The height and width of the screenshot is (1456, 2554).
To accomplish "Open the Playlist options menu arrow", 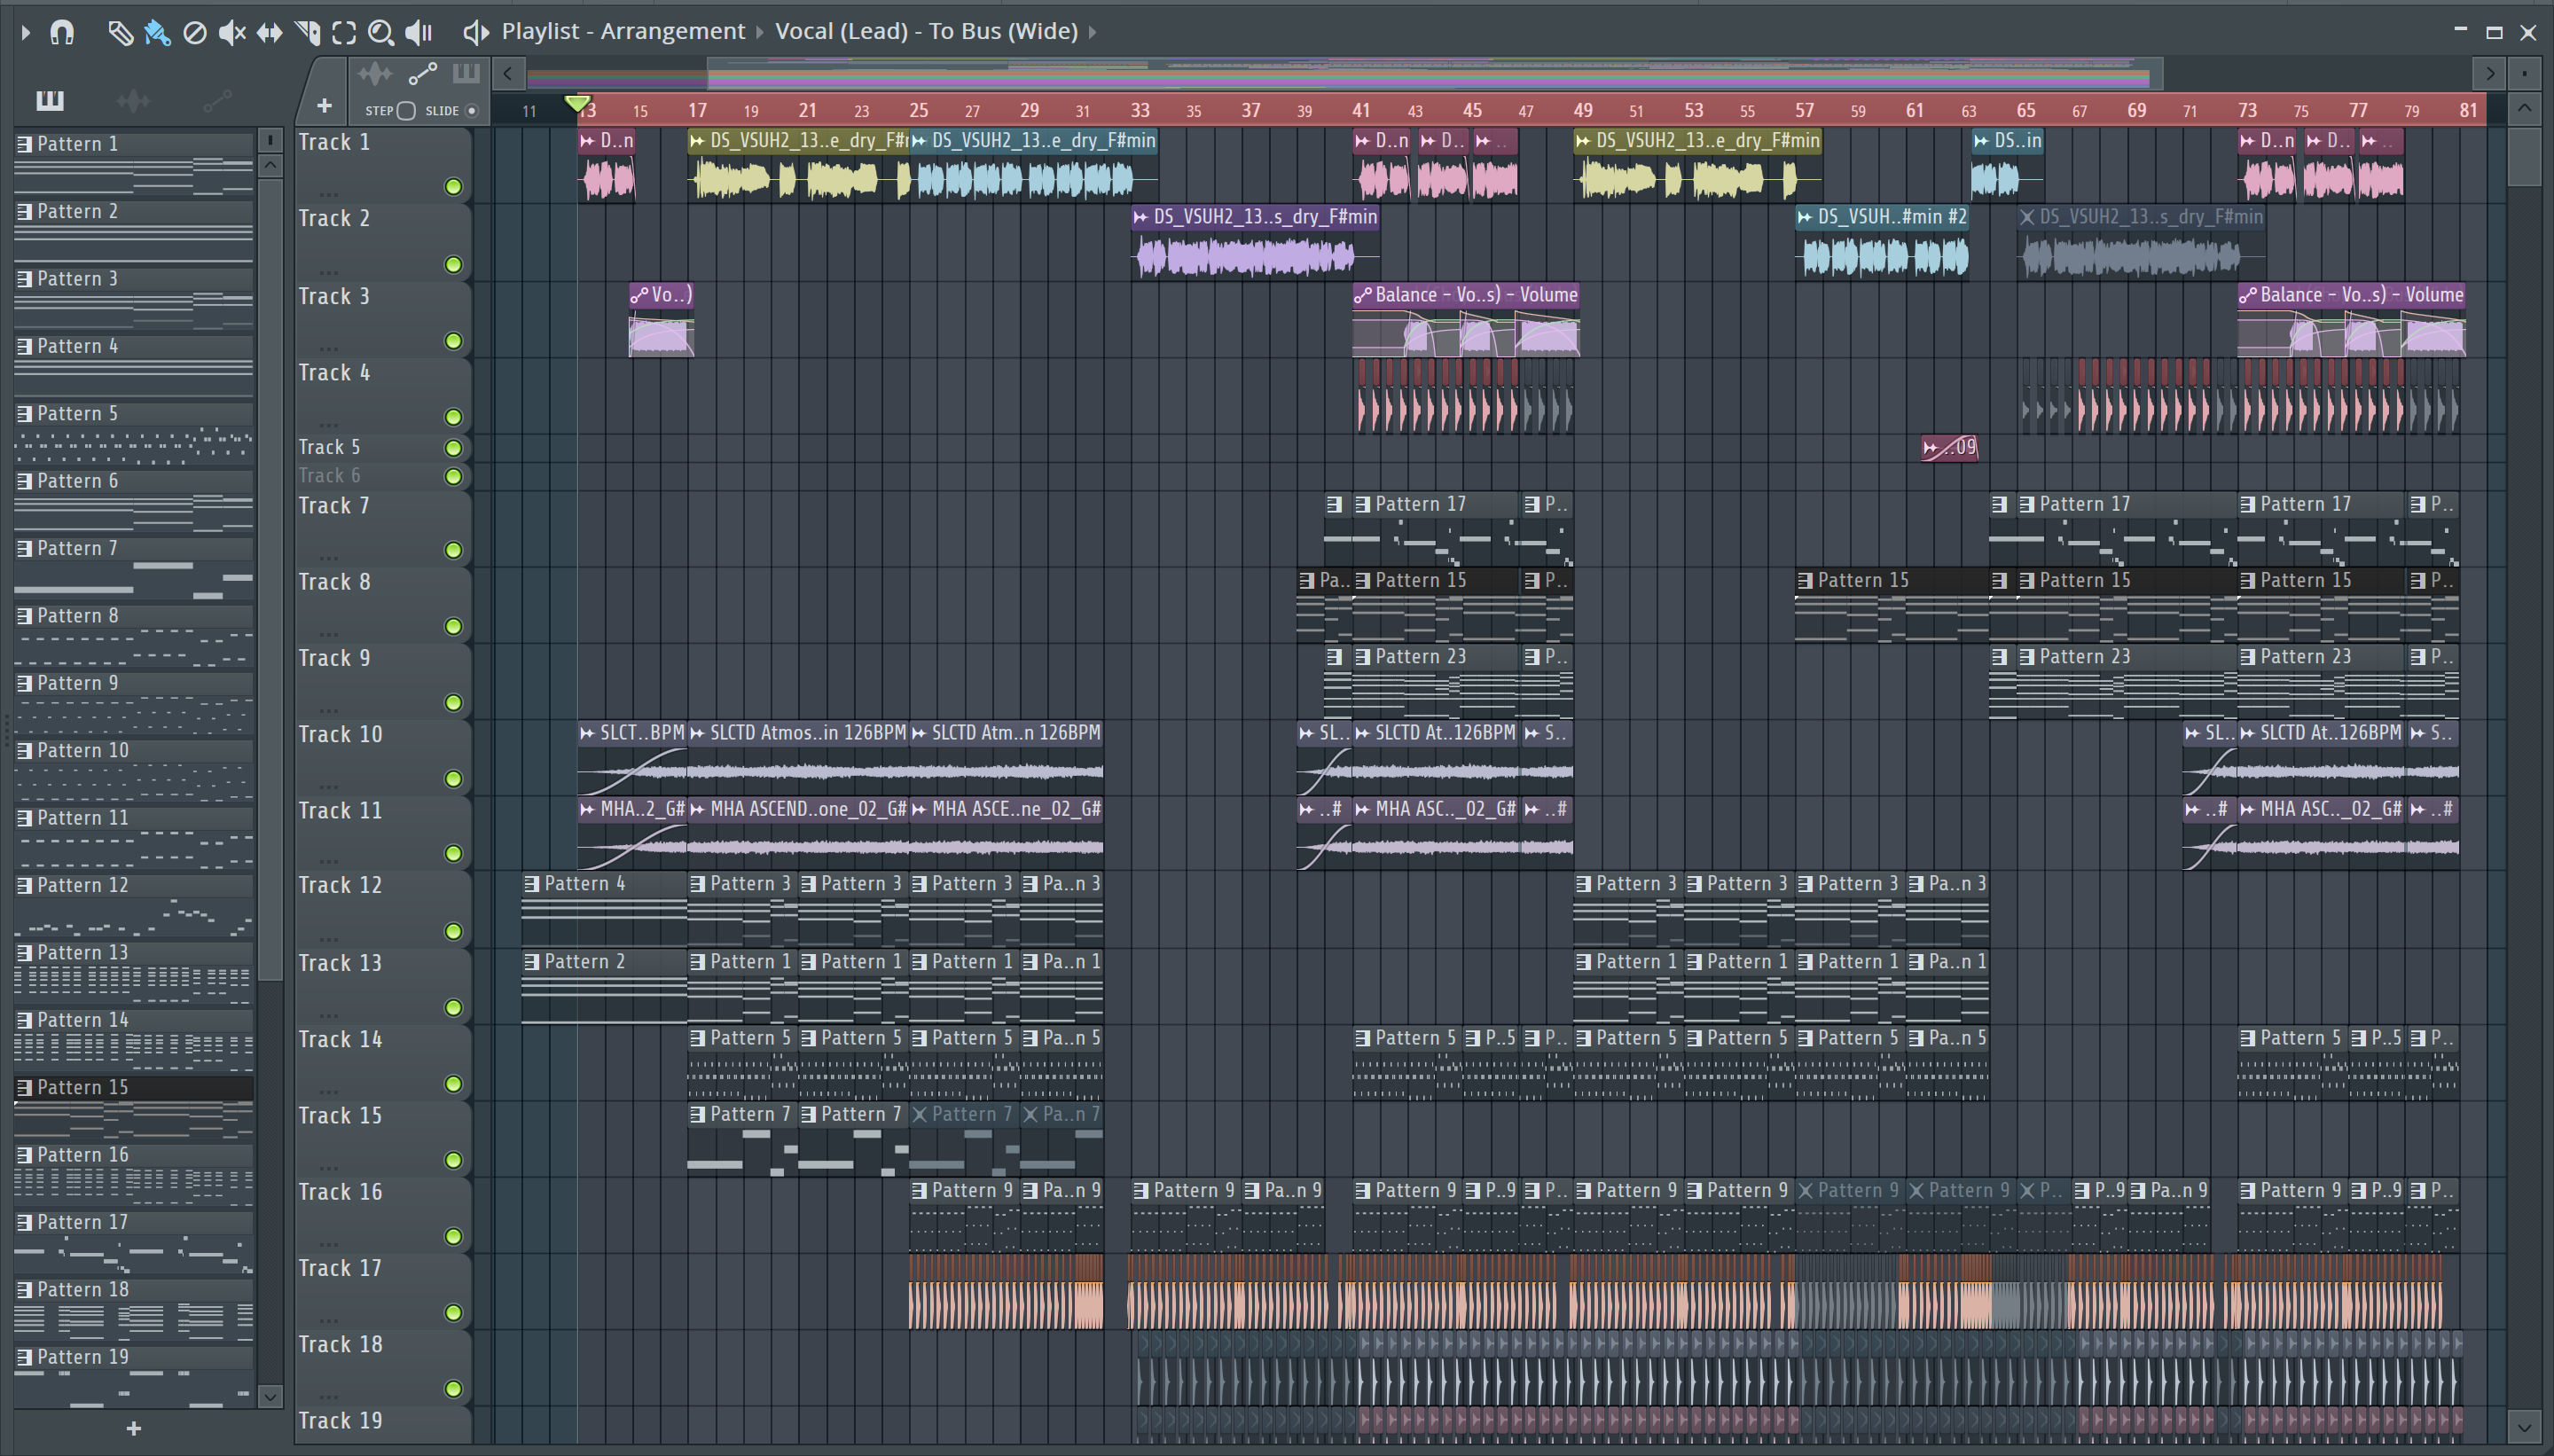I will [26, 32].
